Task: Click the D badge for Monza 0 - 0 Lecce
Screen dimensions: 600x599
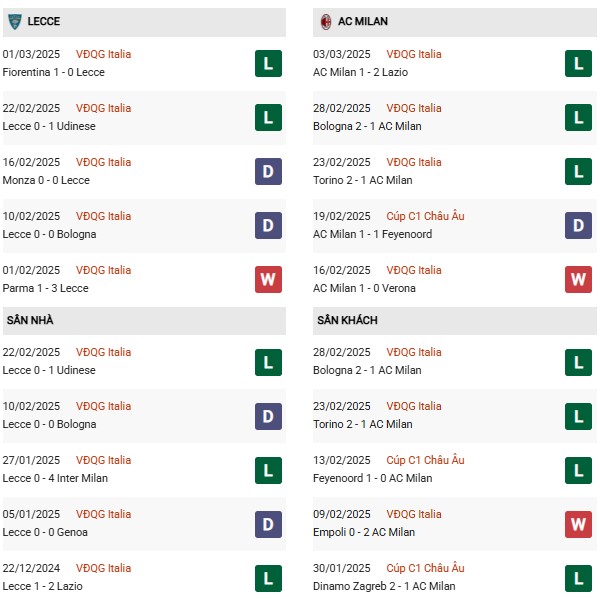Action: pos(268,171)
